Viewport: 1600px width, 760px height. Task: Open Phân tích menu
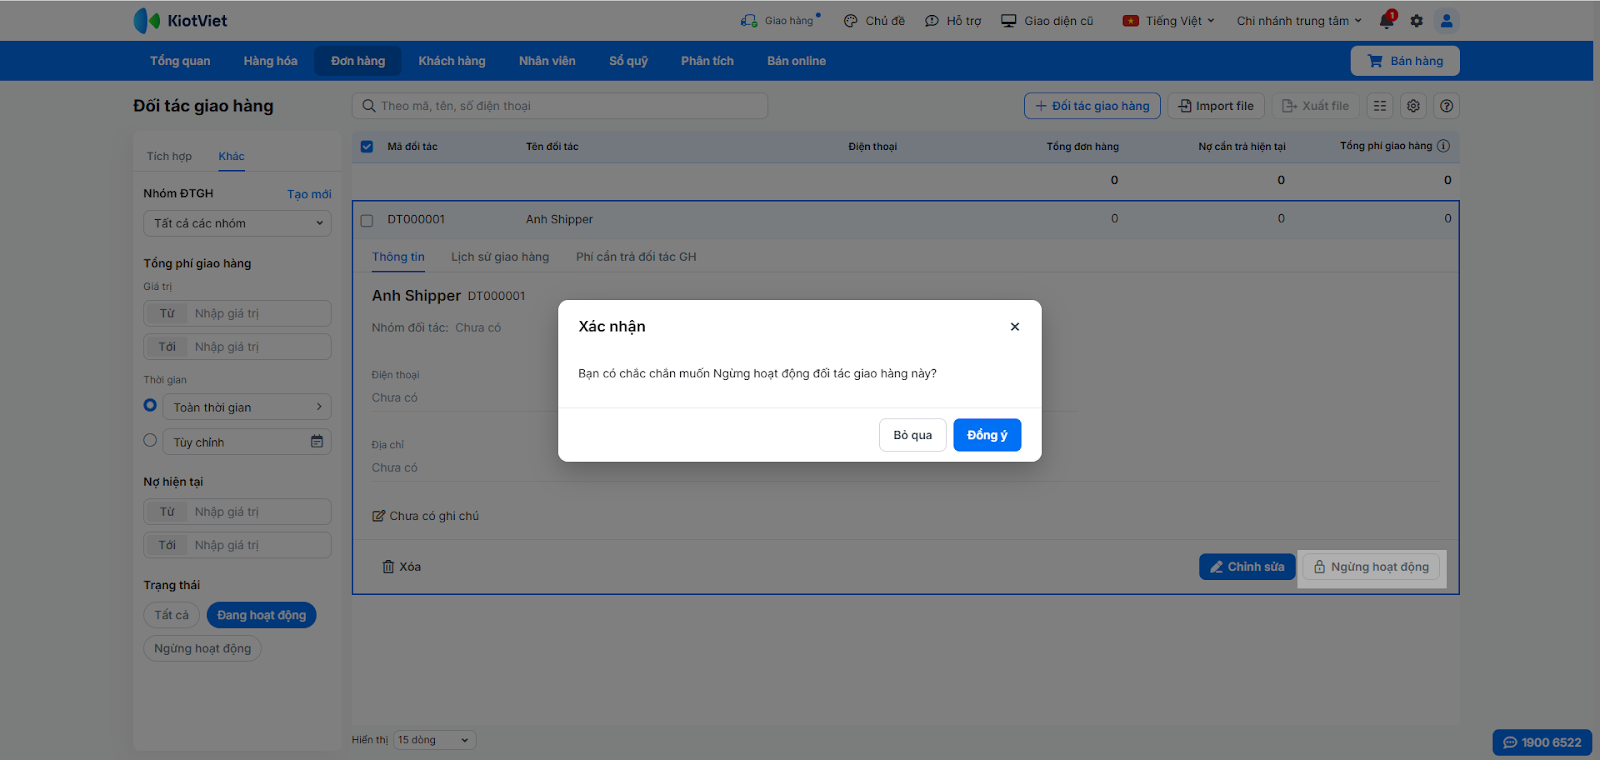point(708,61)
